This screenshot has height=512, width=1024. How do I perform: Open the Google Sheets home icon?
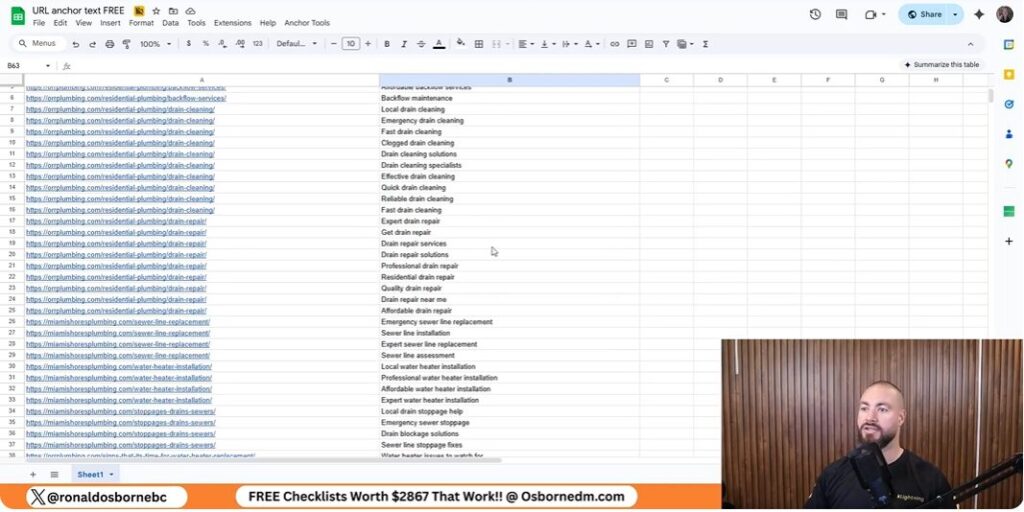tap(18, 16)
